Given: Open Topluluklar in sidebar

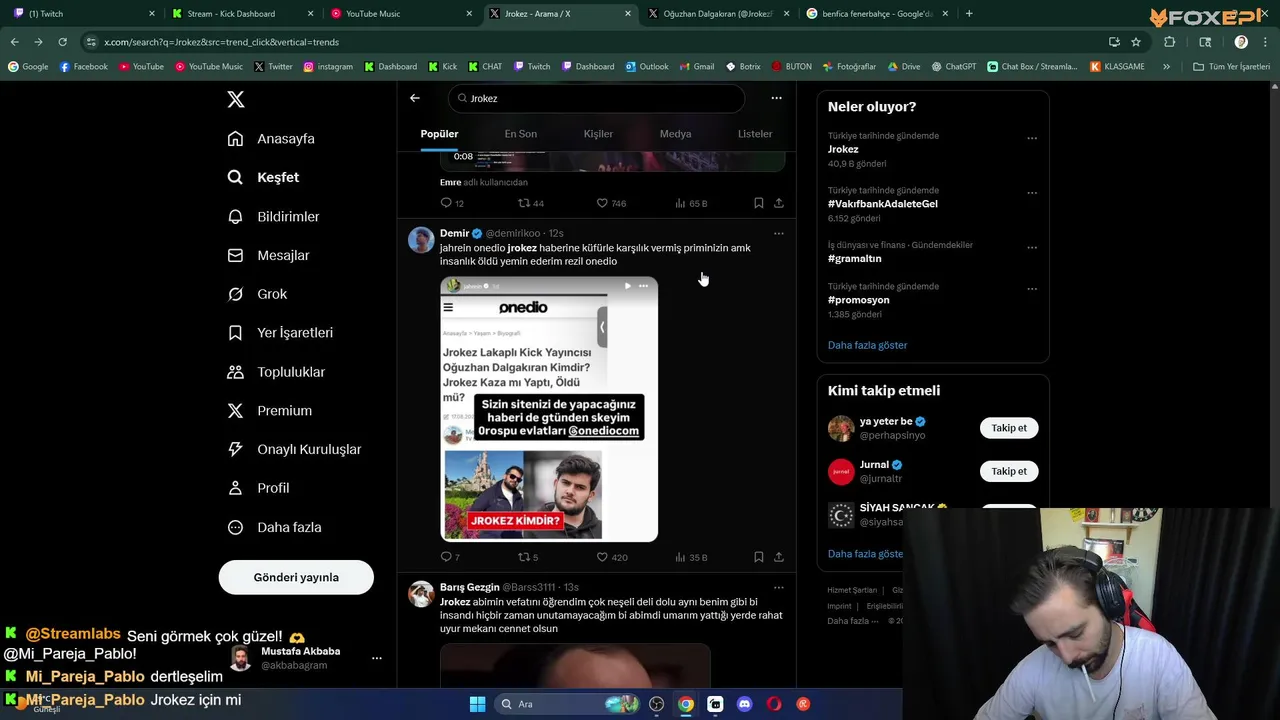Looking at the screenshot, I should pyautogui.click(x=276, y=371).
